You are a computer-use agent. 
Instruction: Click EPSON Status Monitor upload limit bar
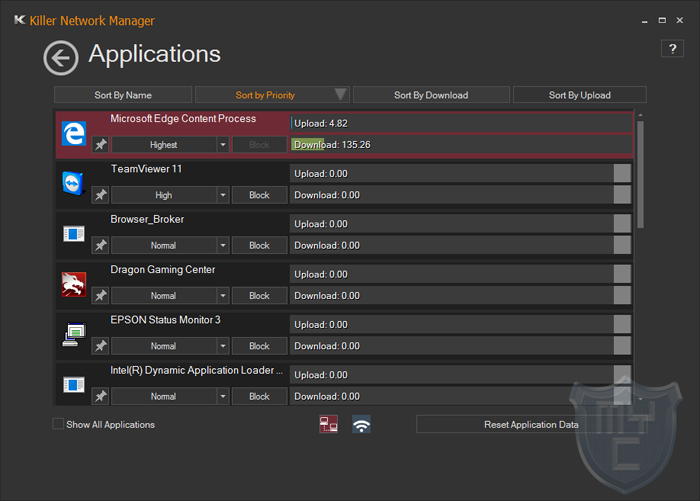(x=460, y=324)
